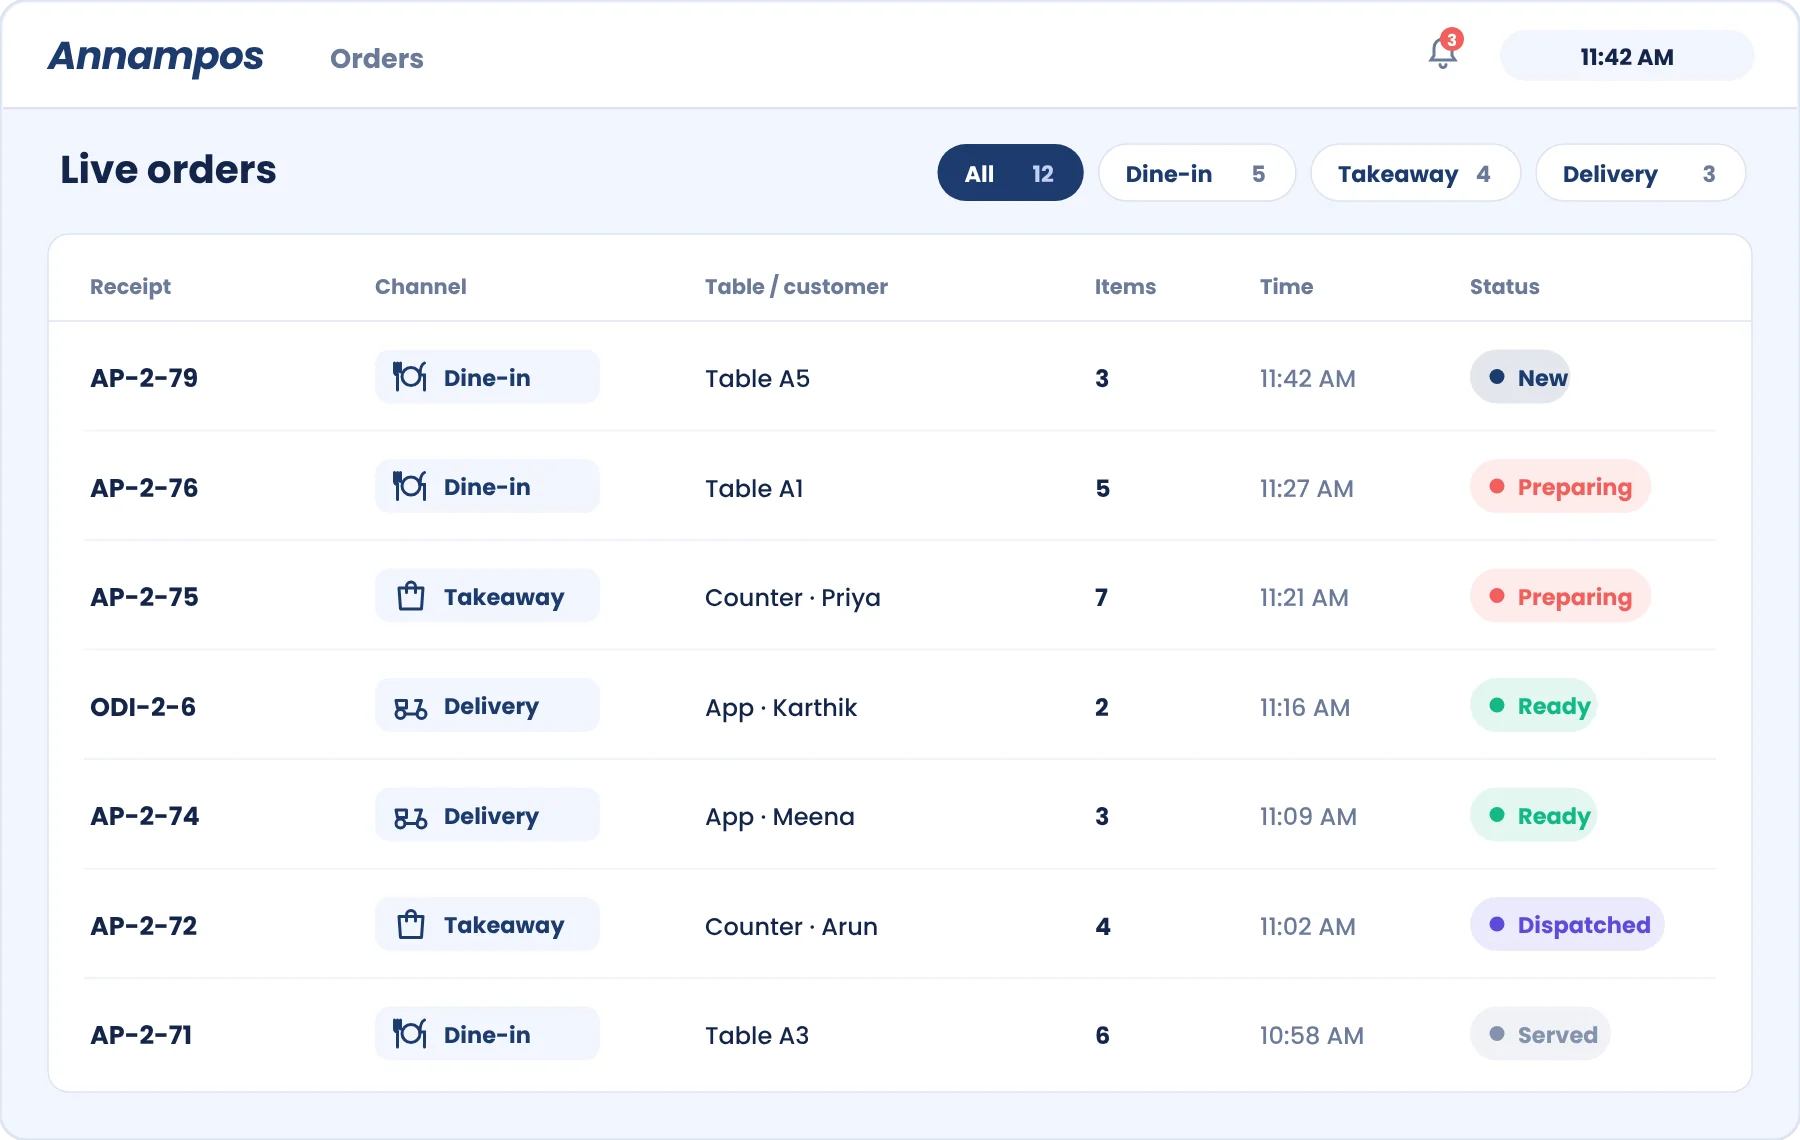Click the Receipt column header

(x=130, y=287)
